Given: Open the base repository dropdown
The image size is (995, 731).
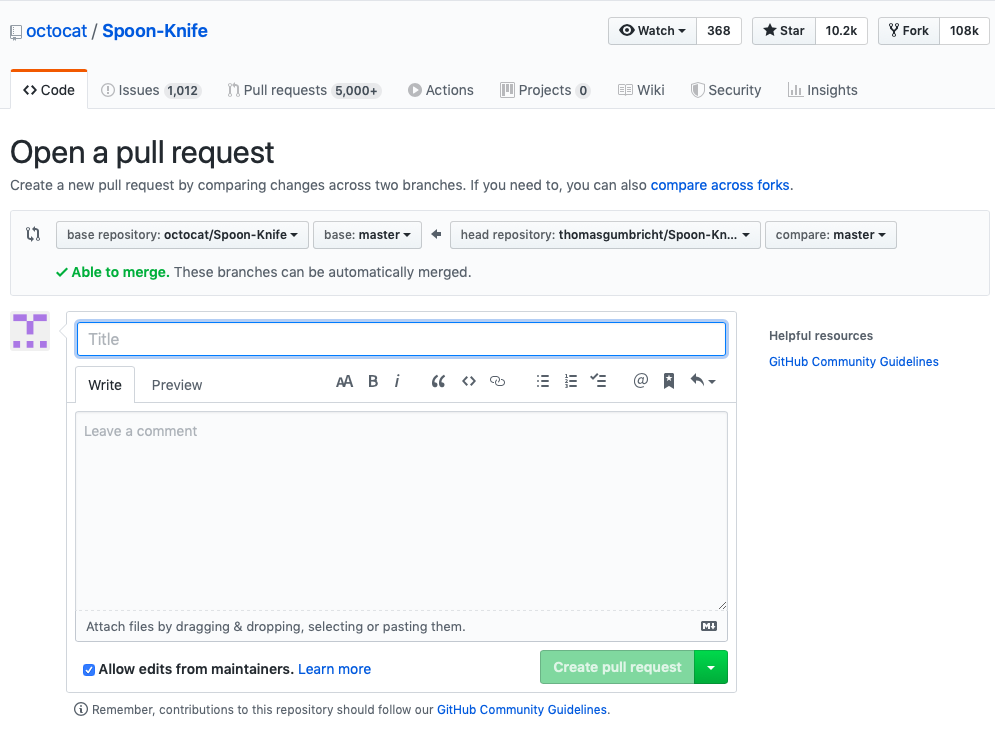Looking at the screenshot, I should [182, 235].
